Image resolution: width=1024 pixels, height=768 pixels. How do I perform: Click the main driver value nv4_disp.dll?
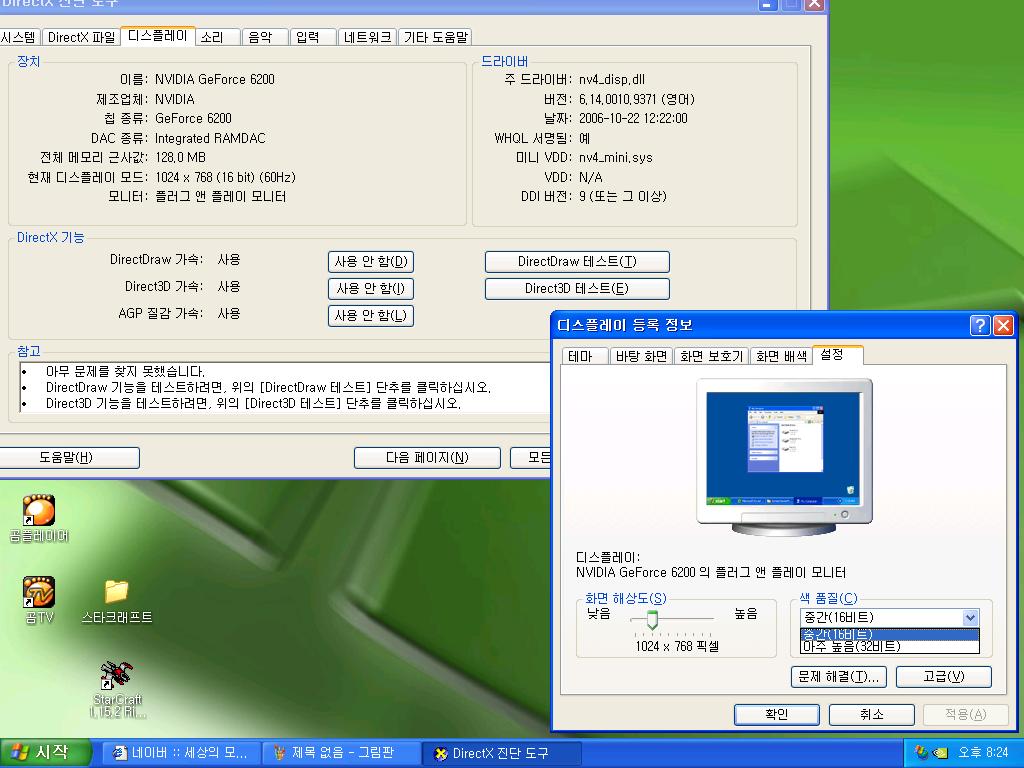click(x=612, y=80)
